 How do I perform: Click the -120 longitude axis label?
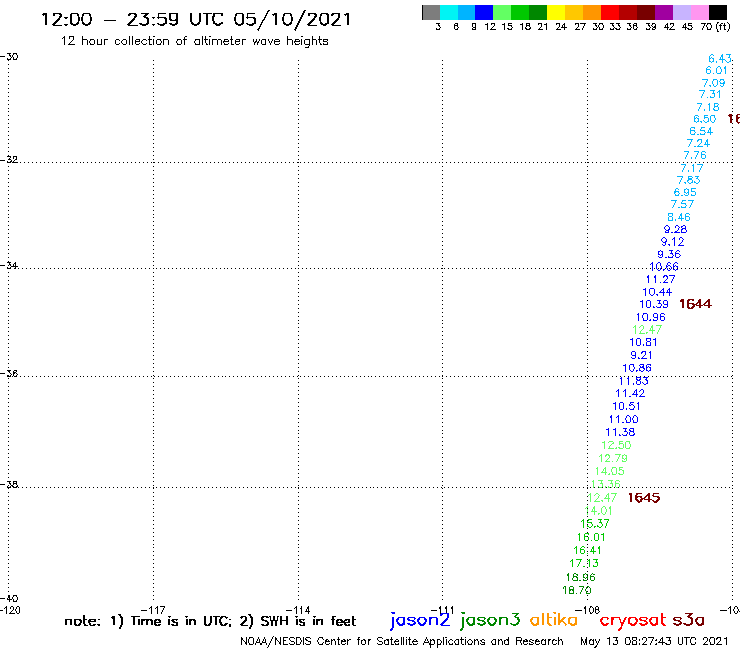[x=10, y=610]
